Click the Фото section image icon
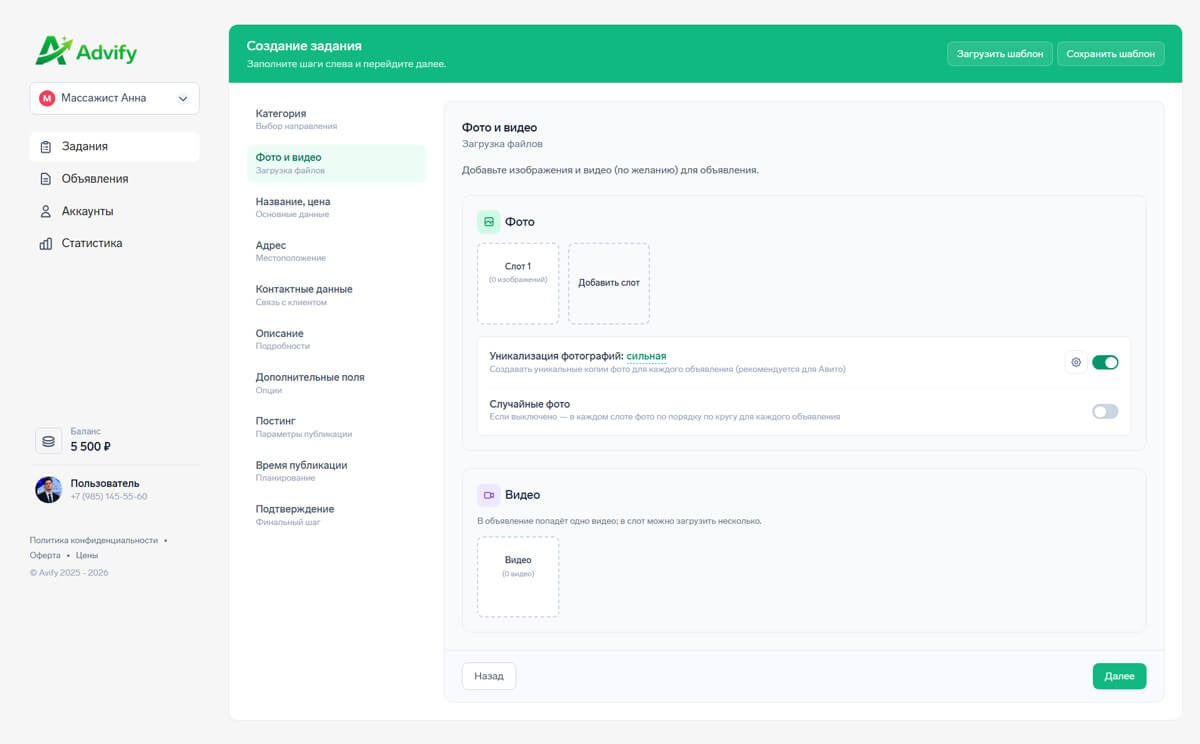 489,222
